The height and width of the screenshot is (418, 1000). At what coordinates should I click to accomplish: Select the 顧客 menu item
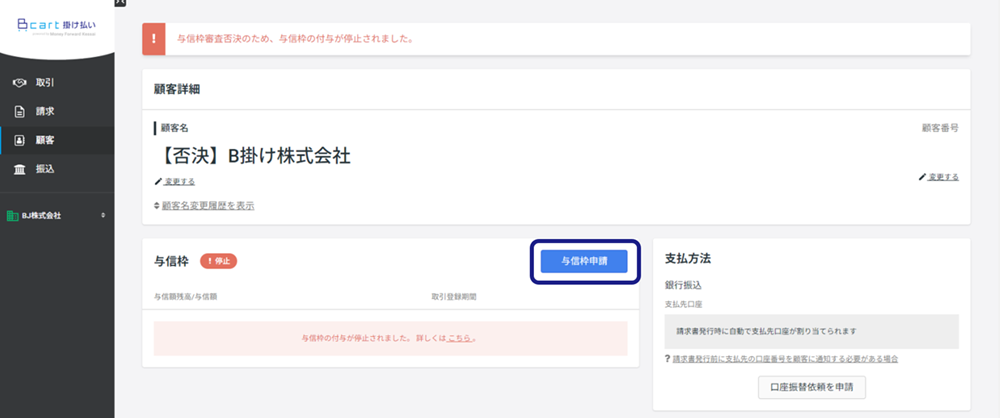(x=57, y=140)
